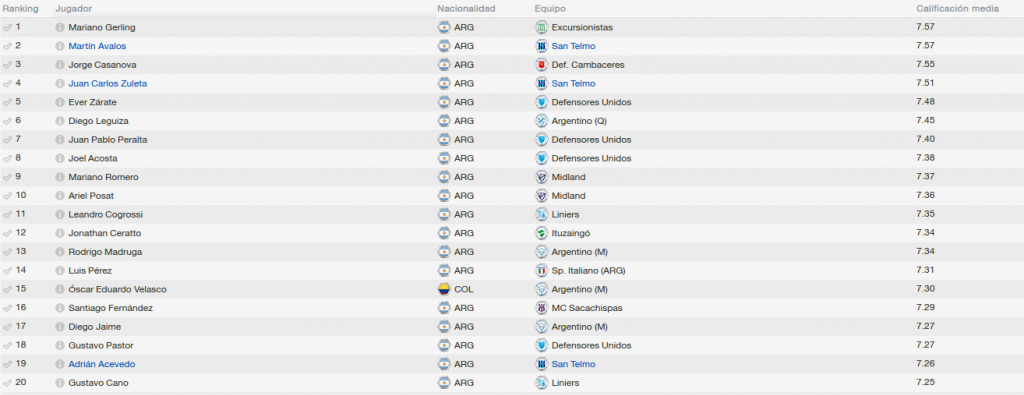Sort by Jugador column header
The height and width of the screenshot is (395, 1024).
click(73, 9)
